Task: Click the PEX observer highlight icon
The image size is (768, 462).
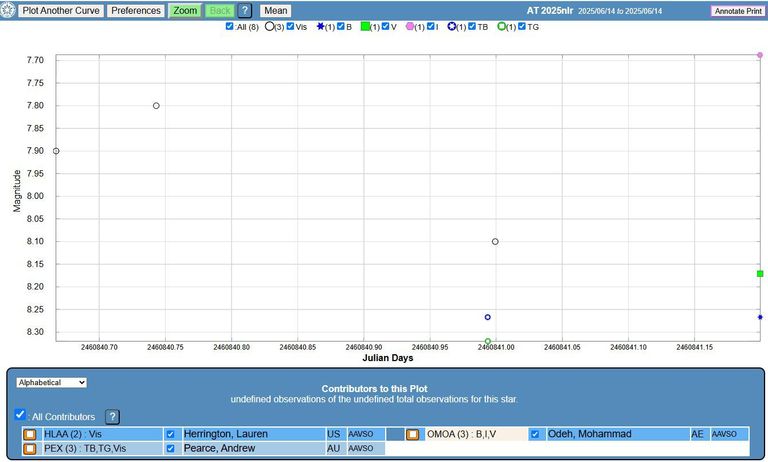Action: pyautogui.click(x=30, y=449)
